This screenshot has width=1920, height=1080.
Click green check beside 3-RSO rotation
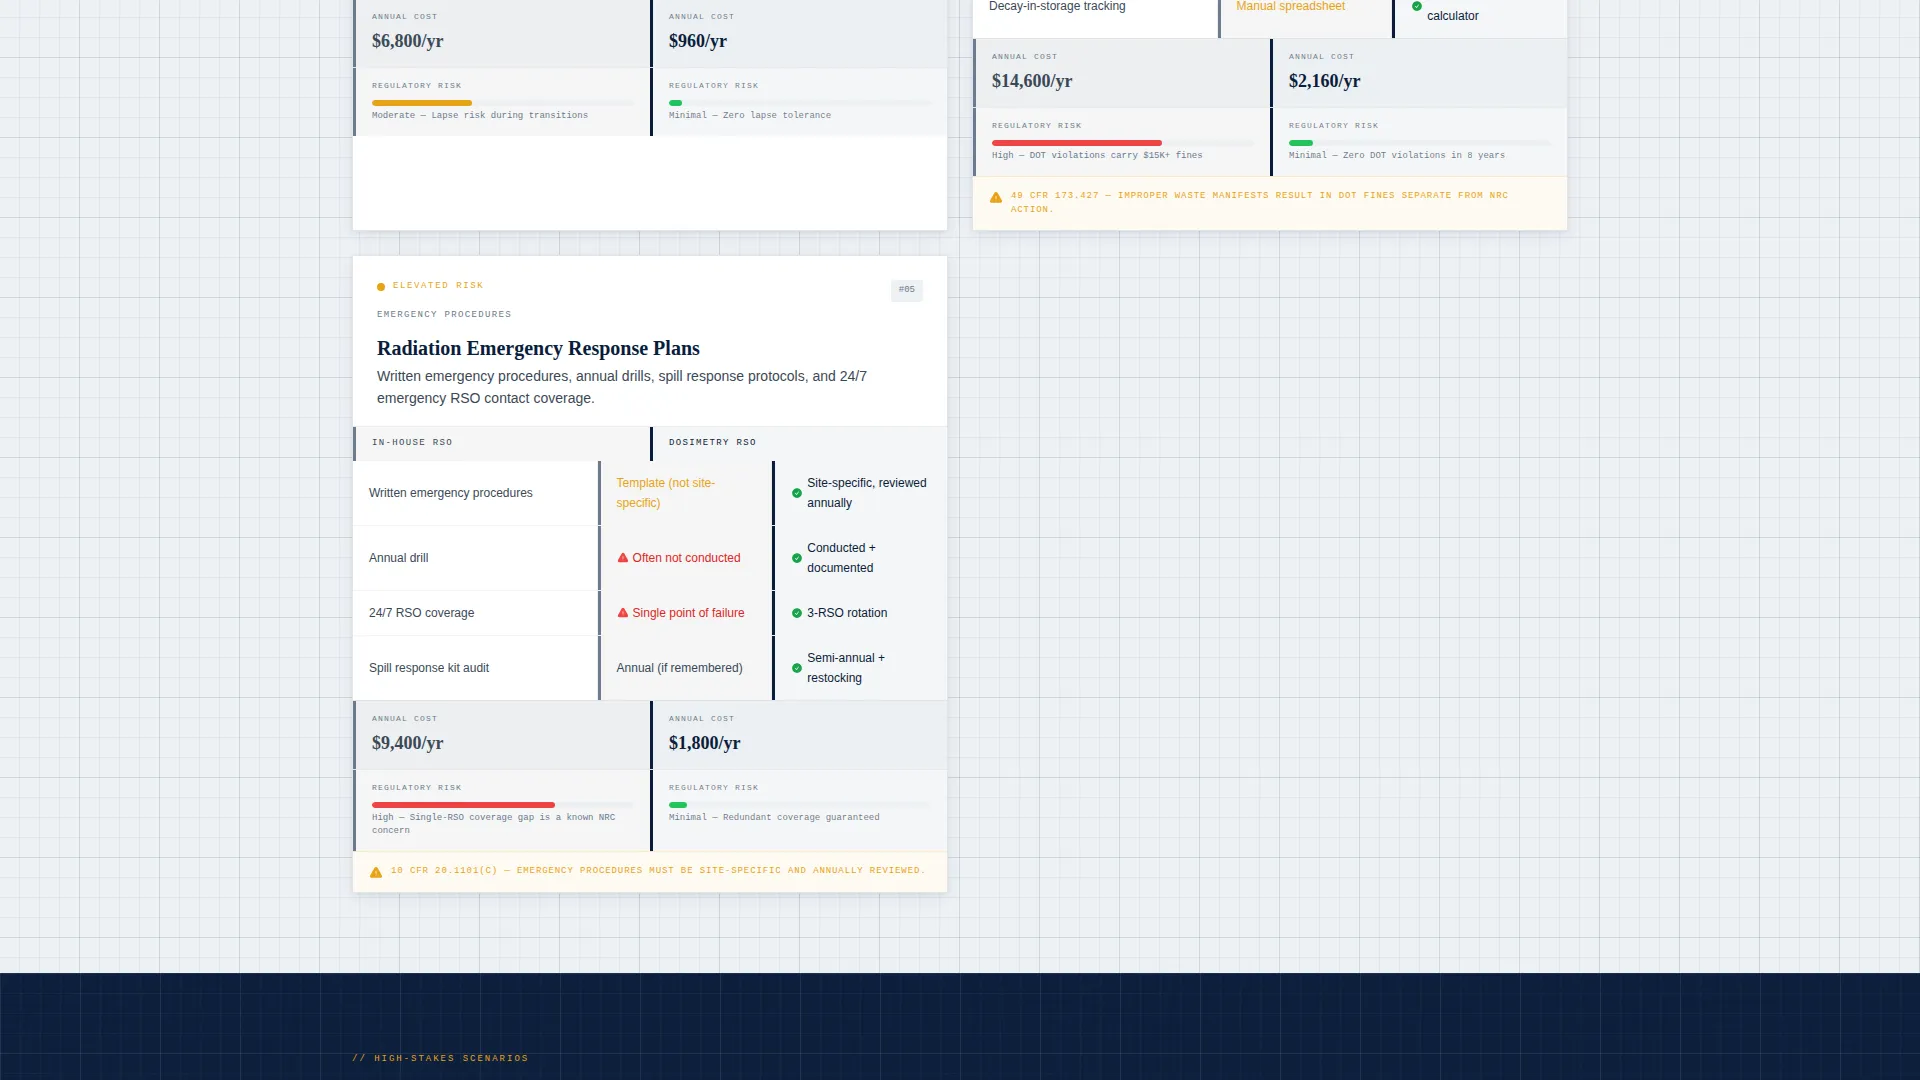click(797, 613)
